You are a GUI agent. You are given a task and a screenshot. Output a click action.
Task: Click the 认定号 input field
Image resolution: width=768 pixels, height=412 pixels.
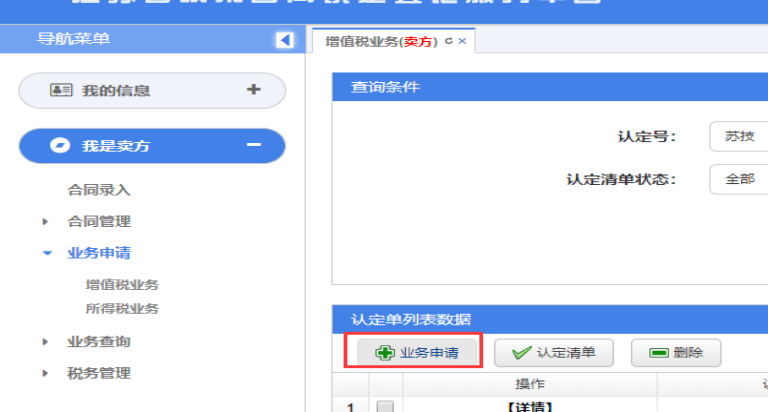[x=738, y=137]
